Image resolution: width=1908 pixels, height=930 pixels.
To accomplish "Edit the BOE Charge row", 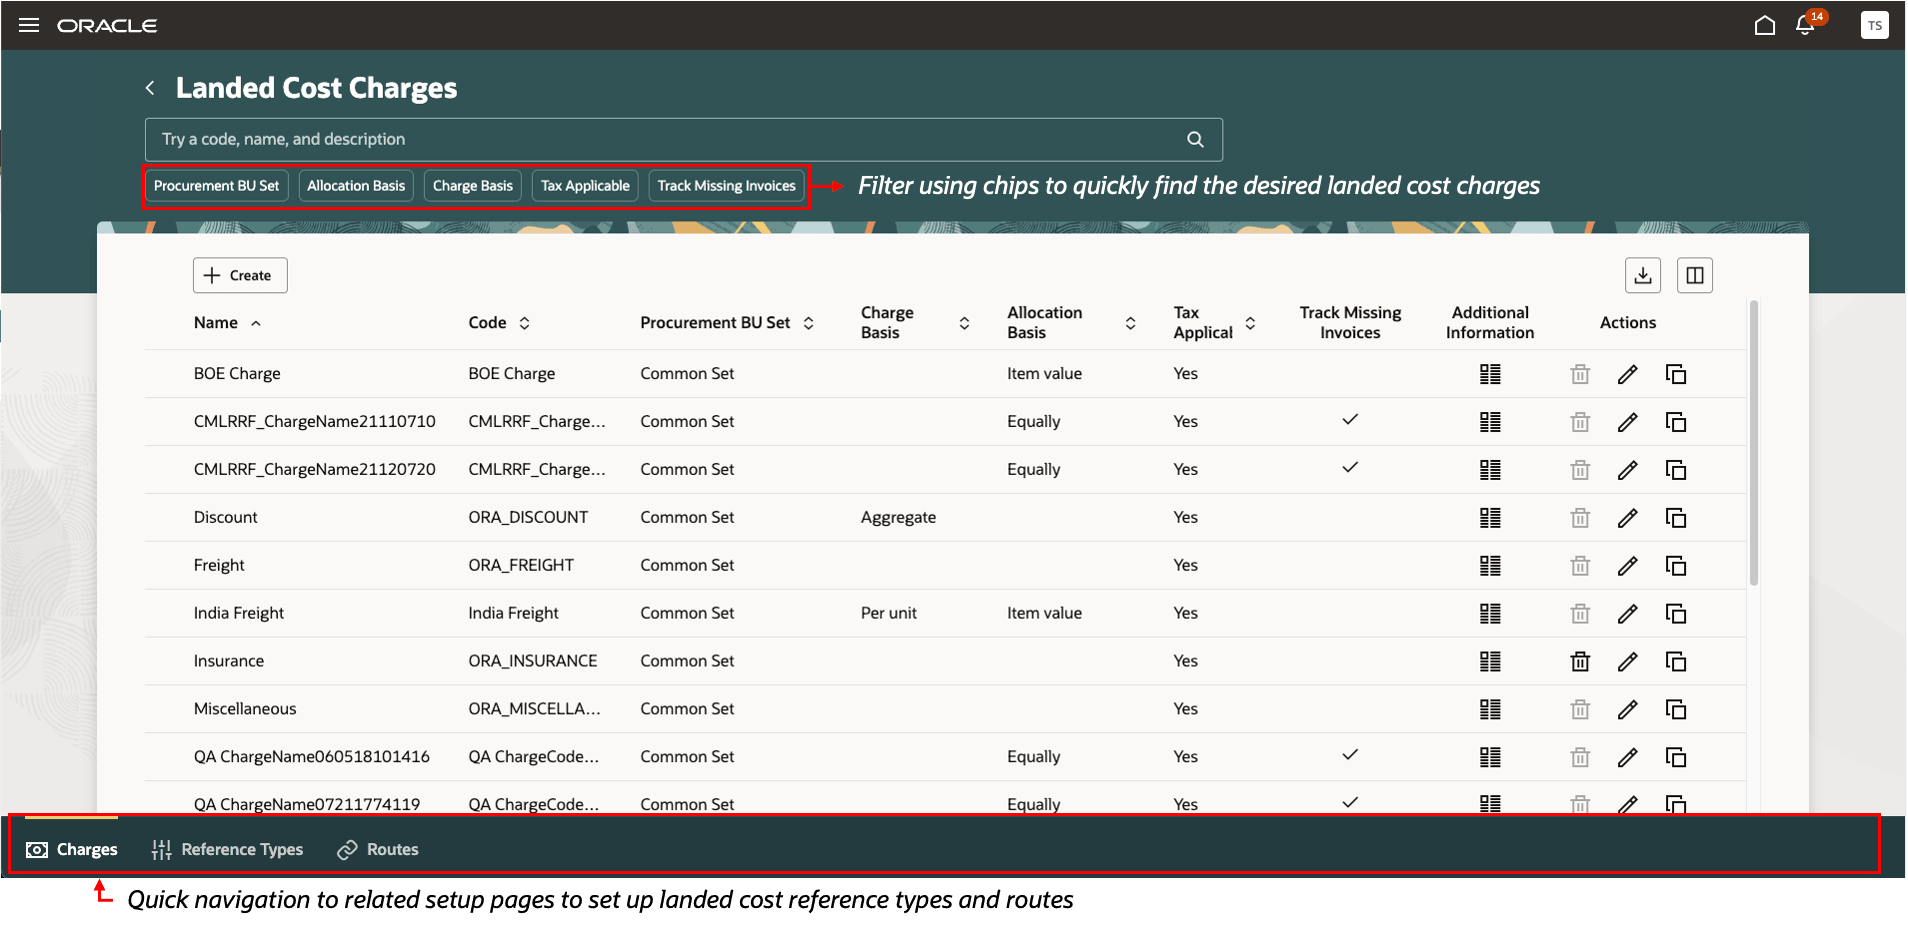I will pyautogui.click(x=1628, y=374).
